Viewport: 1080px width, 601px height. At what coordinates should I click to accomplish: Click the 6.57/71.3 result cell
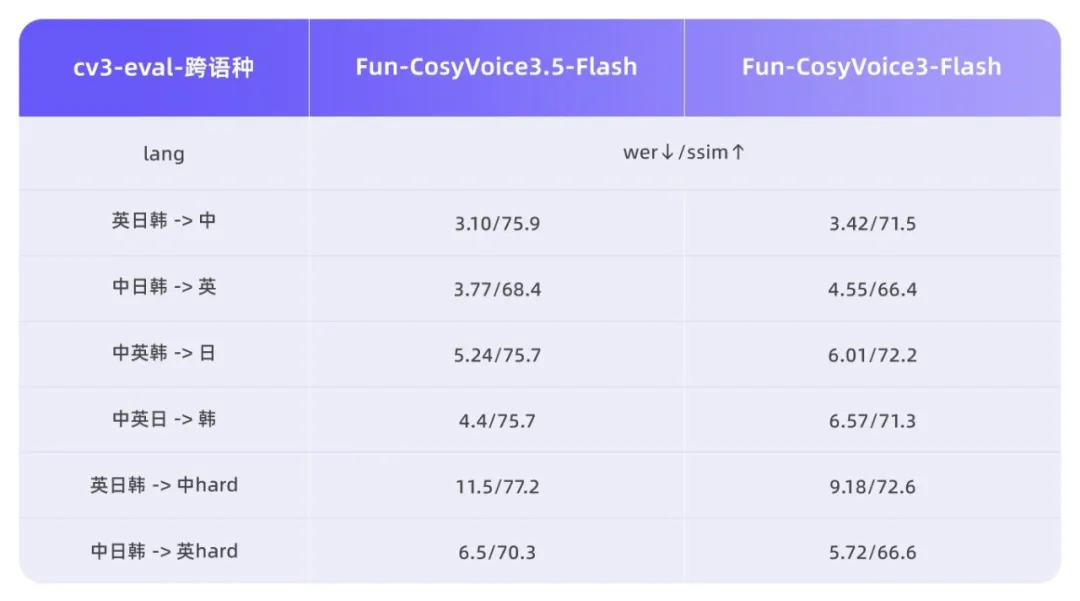click(x=871, y=421)
